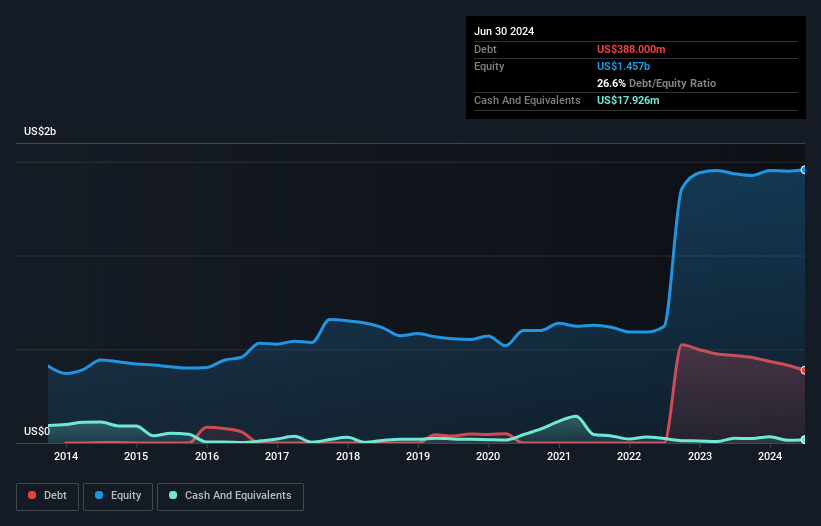Click the US$0 y-axis label
Viewport: 821px width, 526px height.
(x=37, y=431)
